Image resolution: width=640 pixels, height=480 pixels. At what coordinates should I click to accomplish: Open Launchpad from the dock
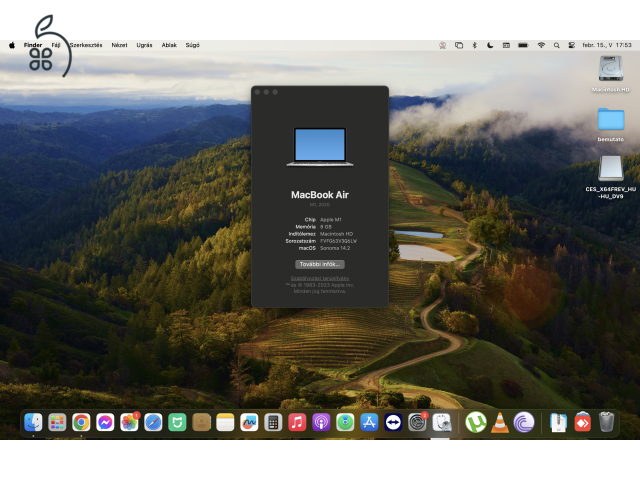click(57, 422)
